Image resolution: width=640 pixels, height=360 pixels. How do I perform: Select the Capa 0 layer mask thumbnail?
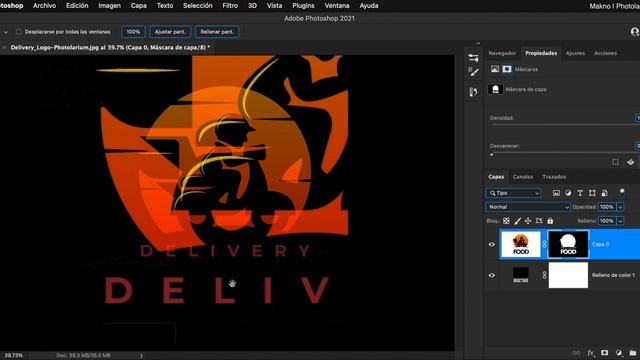568,244
